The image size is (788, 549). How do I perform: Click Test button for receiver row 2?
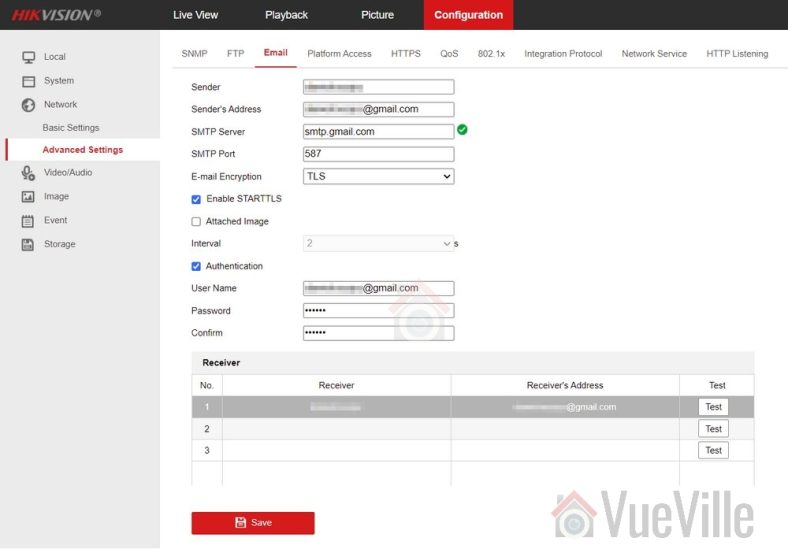(x=713, y=429)
